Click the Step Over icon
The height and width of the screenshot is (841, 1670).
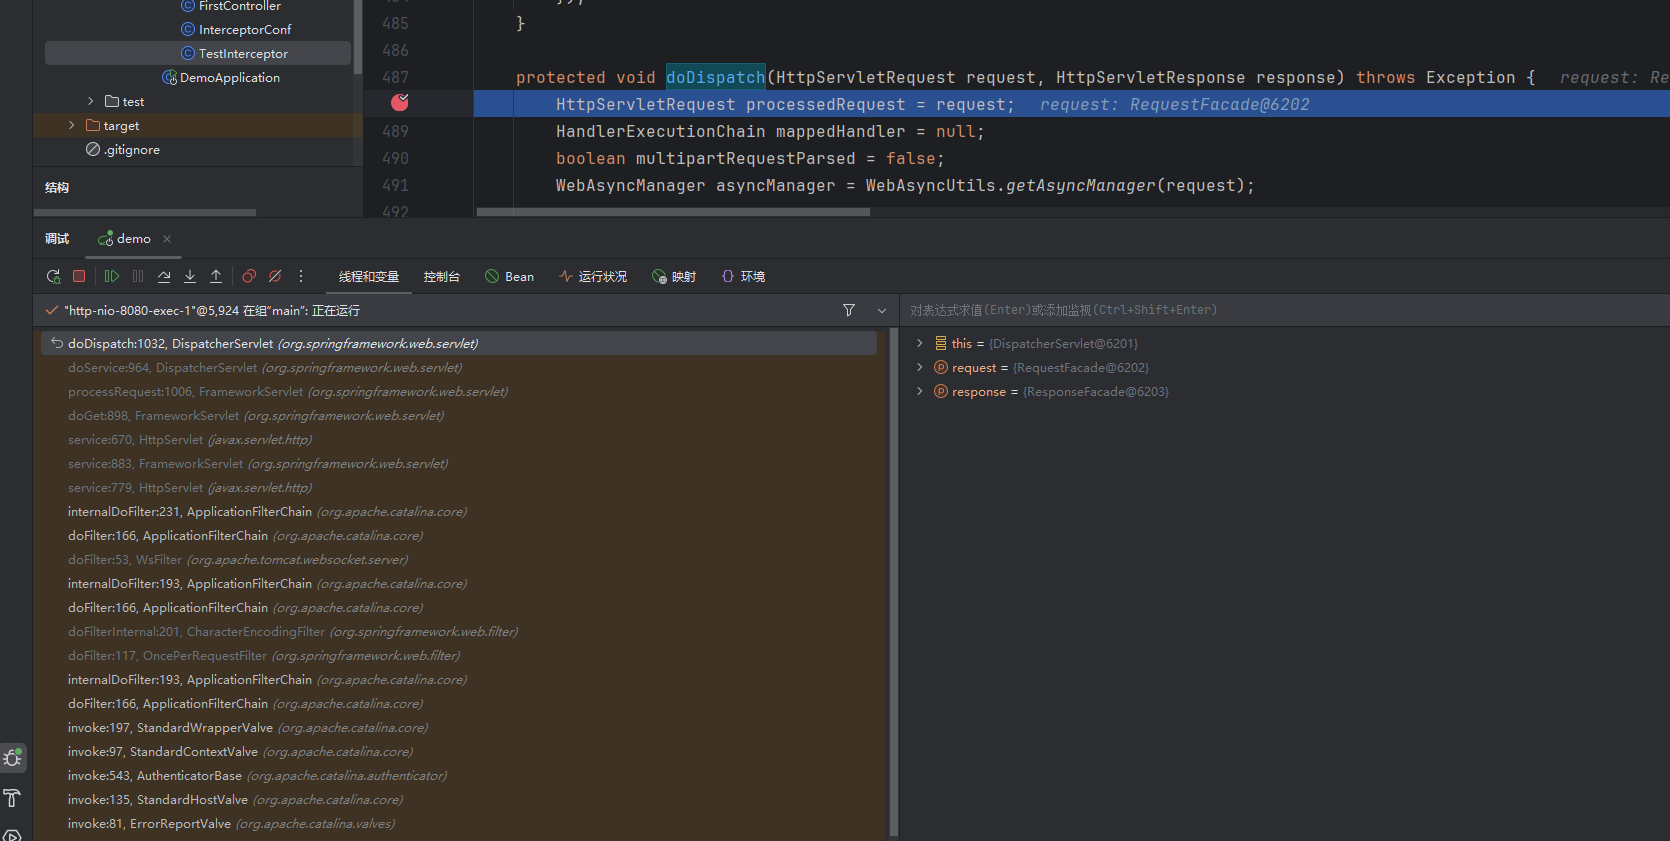tap(164, 277)
